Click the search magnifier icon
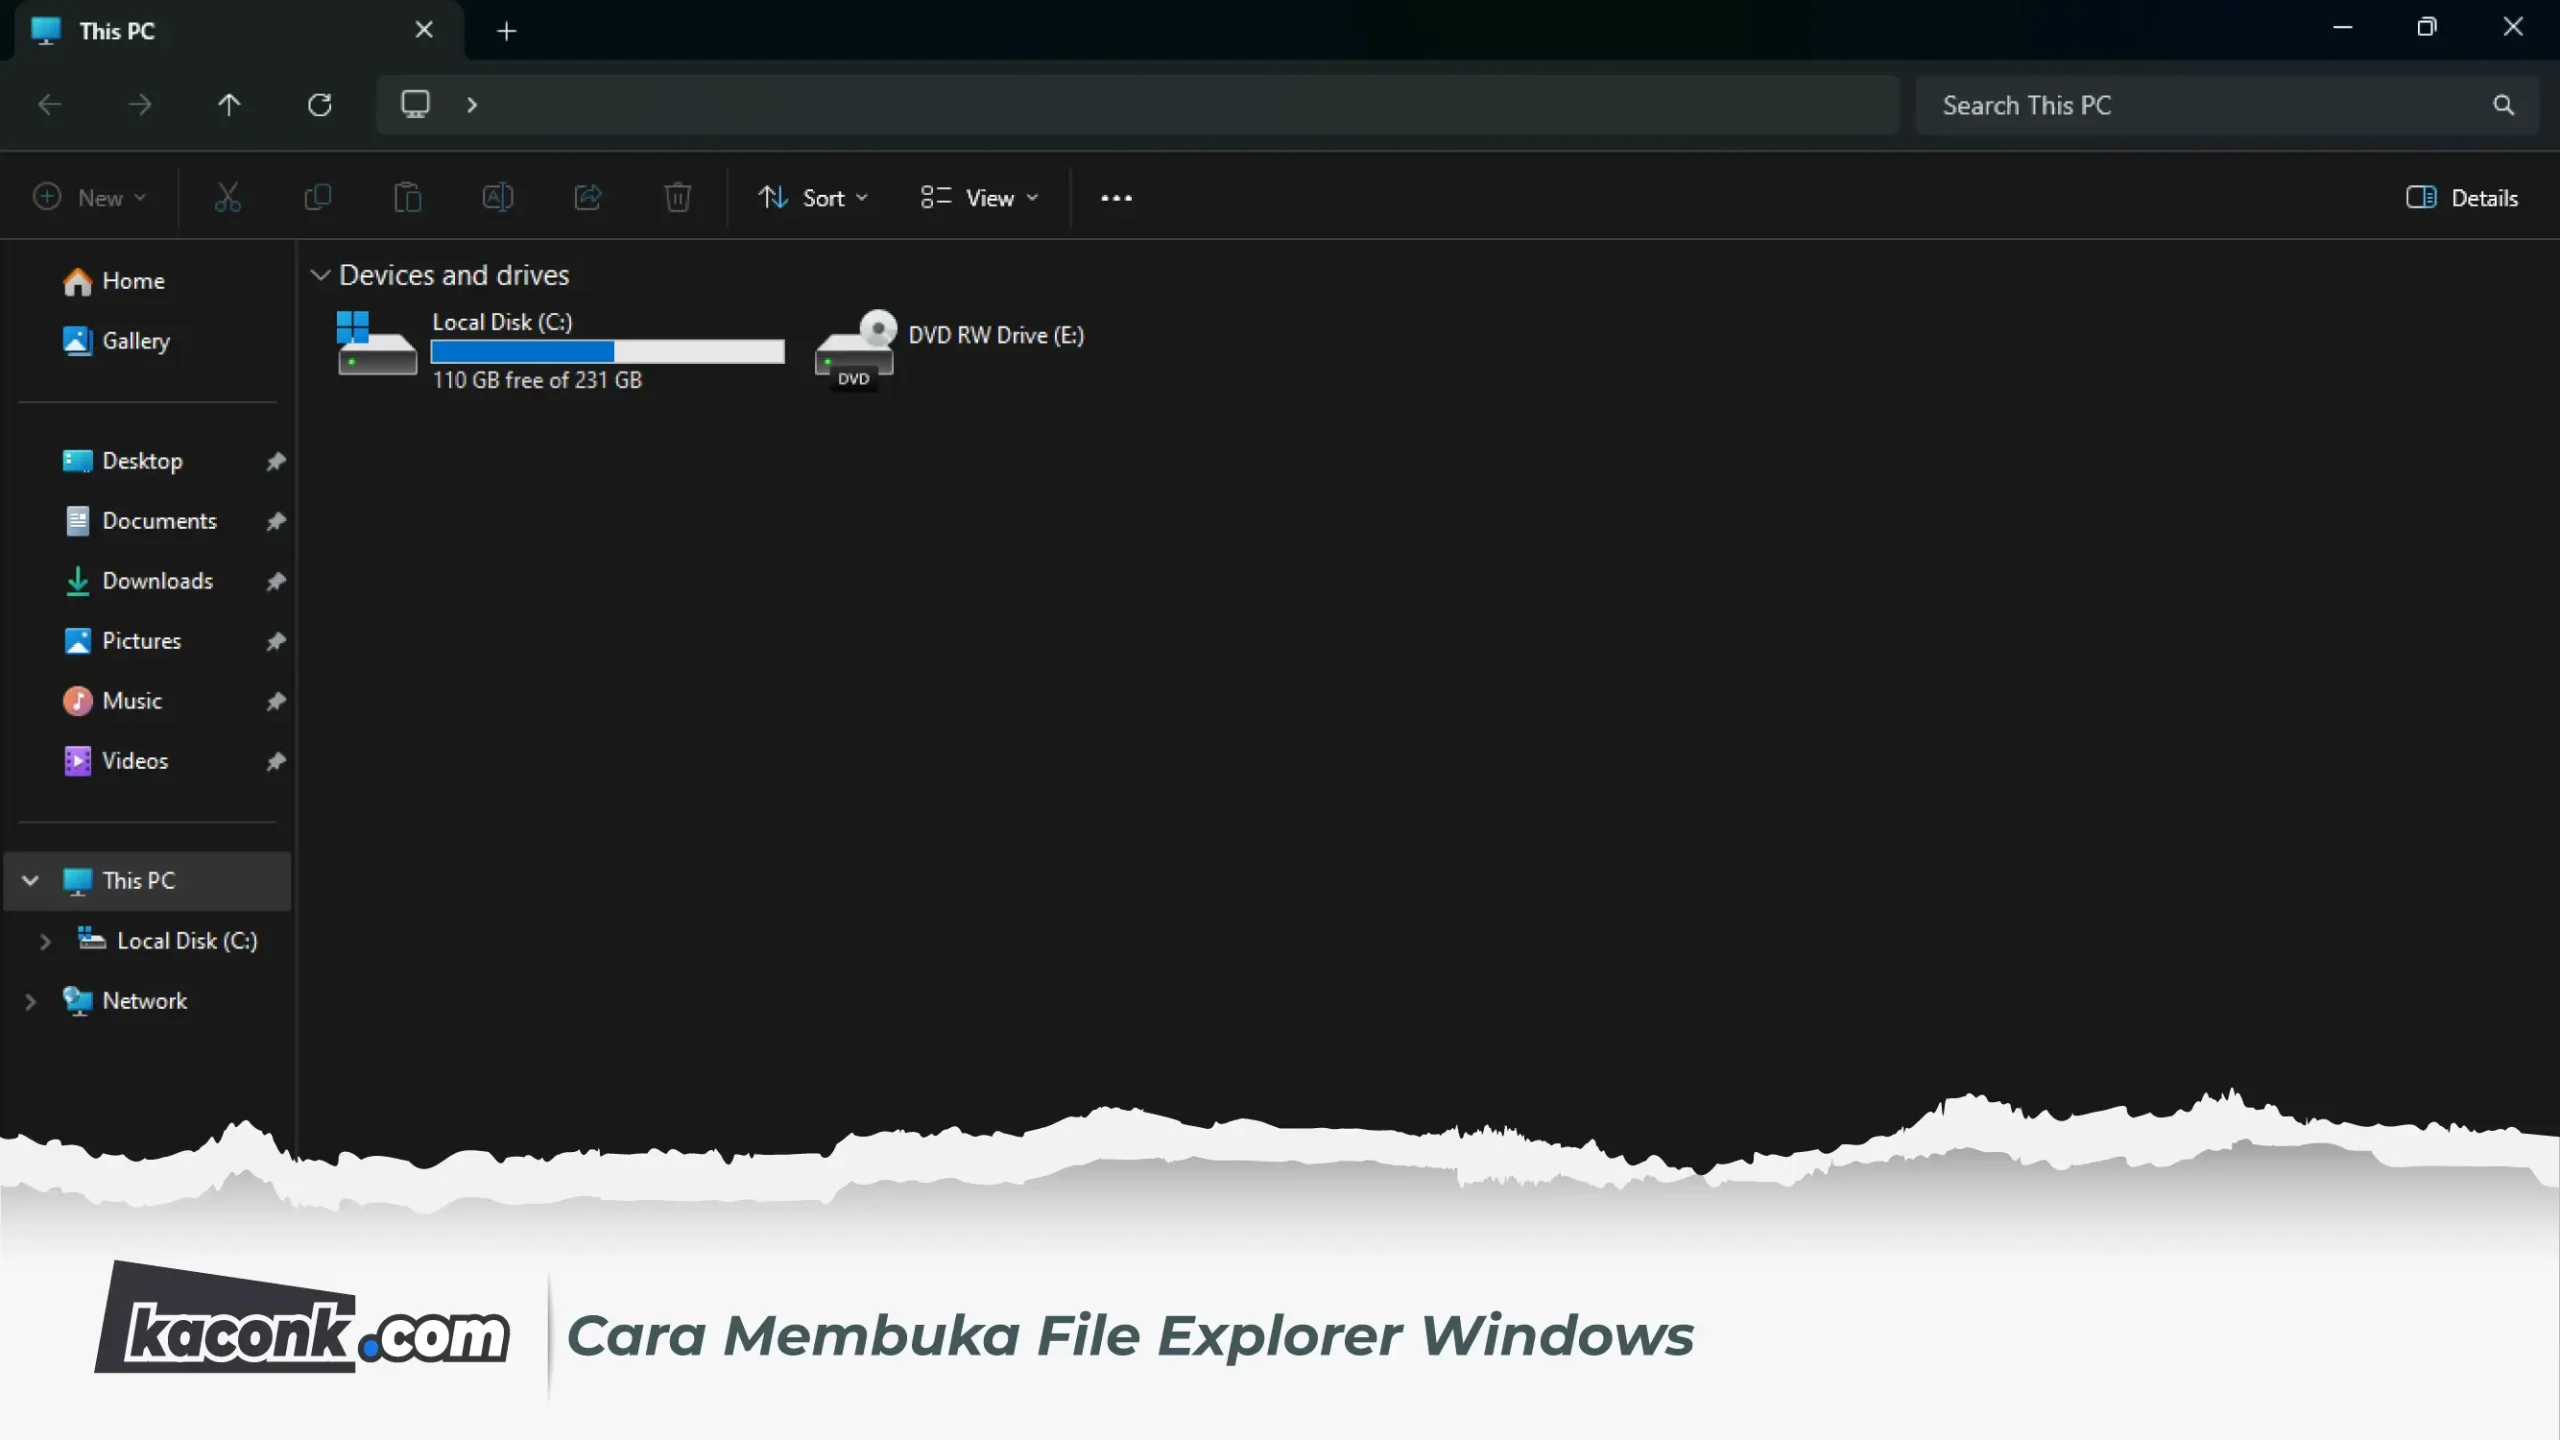The width and height of the screenshot is (2560, 1440). tap(2503, 105)
